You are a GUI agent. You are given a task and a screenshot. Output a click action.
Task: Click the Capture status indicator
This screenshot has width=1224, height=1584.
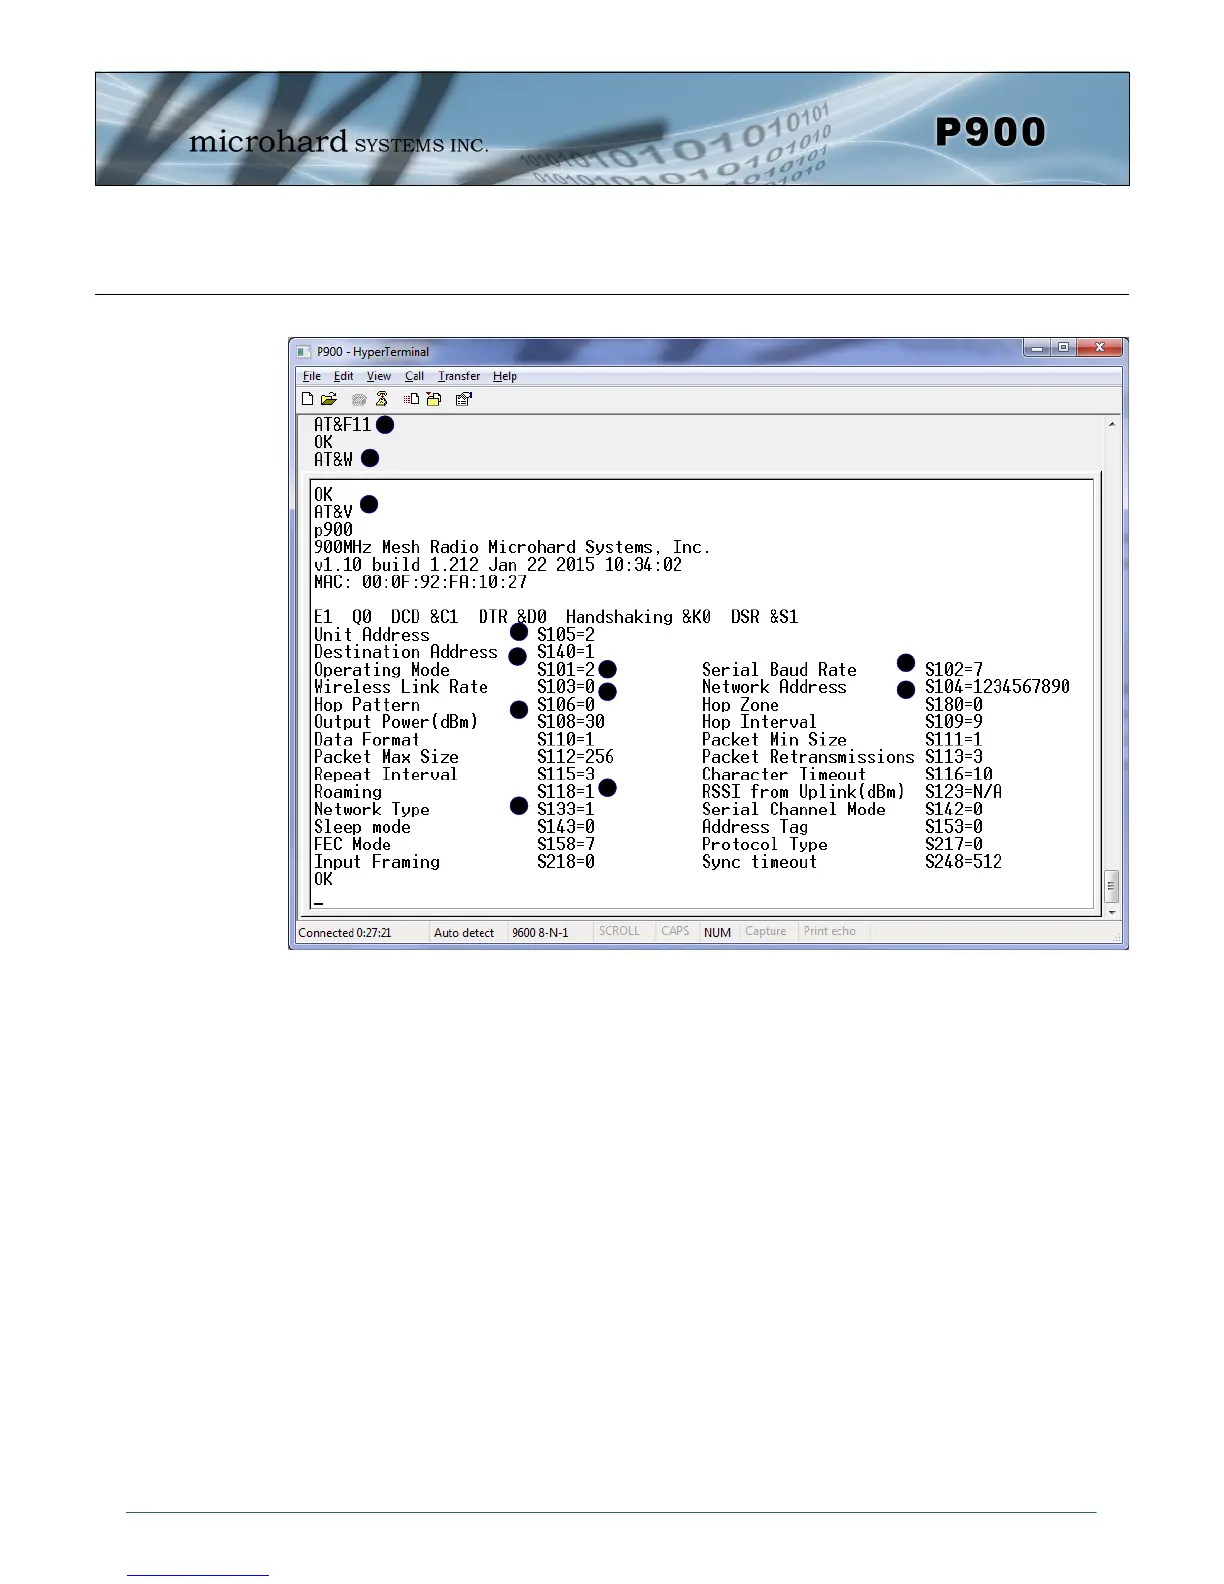coord(766,931)
